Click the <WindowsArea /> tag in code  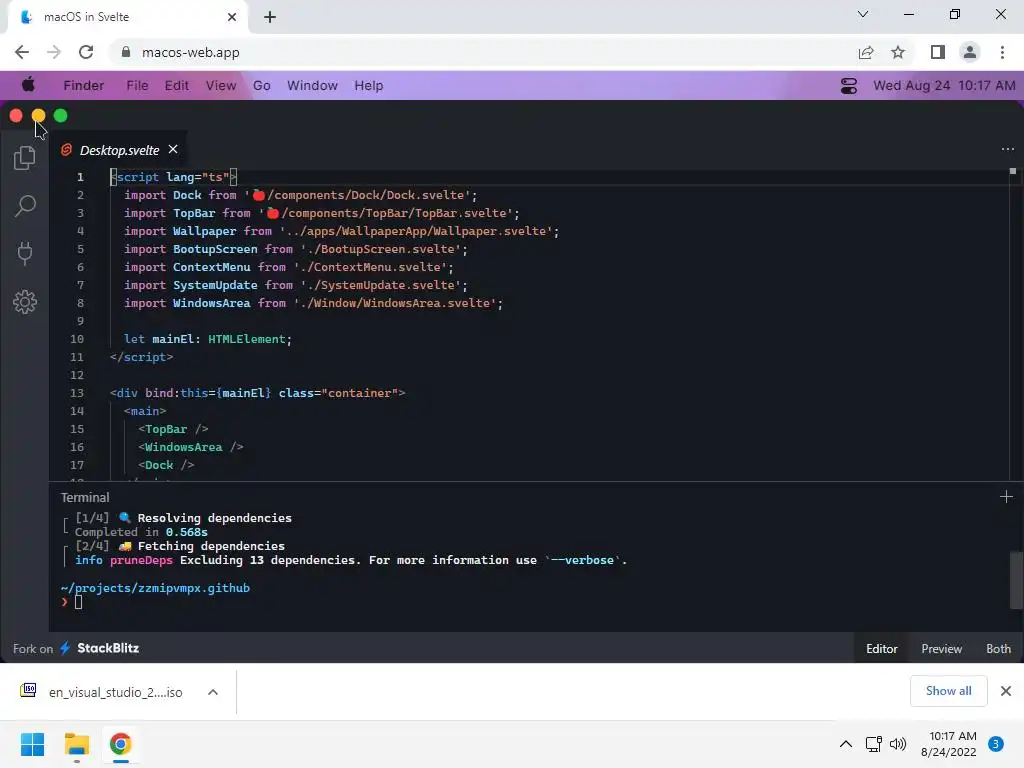pyautogui.click(x=191, y=447)
